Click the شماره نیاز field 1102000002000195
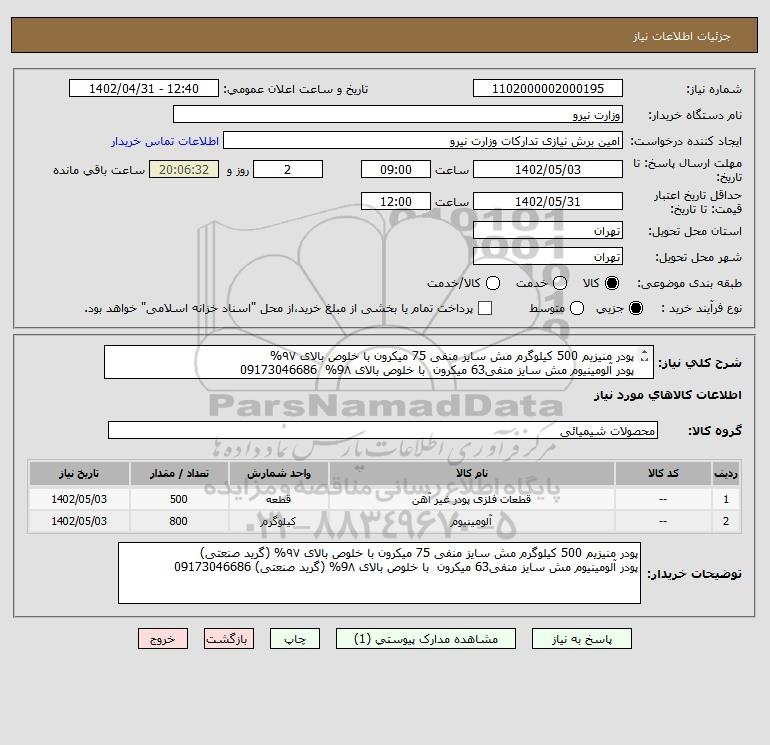This screenshot has width=770, height=745. click(x=548, y=89)
